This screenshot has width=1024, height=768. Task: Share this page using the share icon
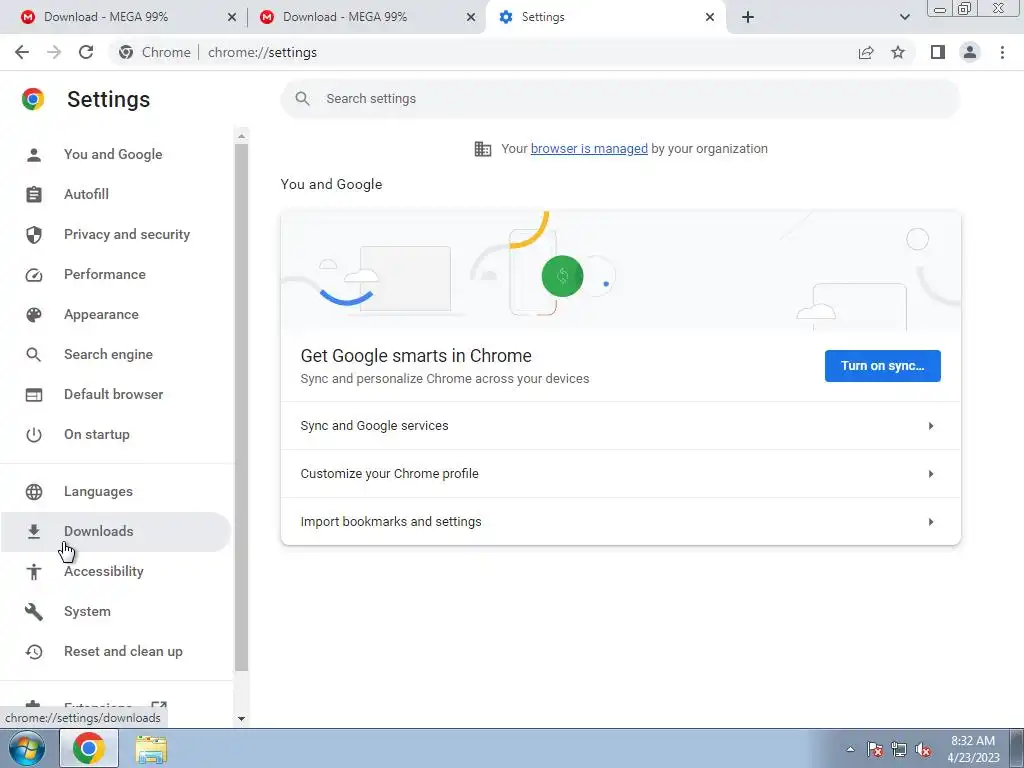[866, 52]
